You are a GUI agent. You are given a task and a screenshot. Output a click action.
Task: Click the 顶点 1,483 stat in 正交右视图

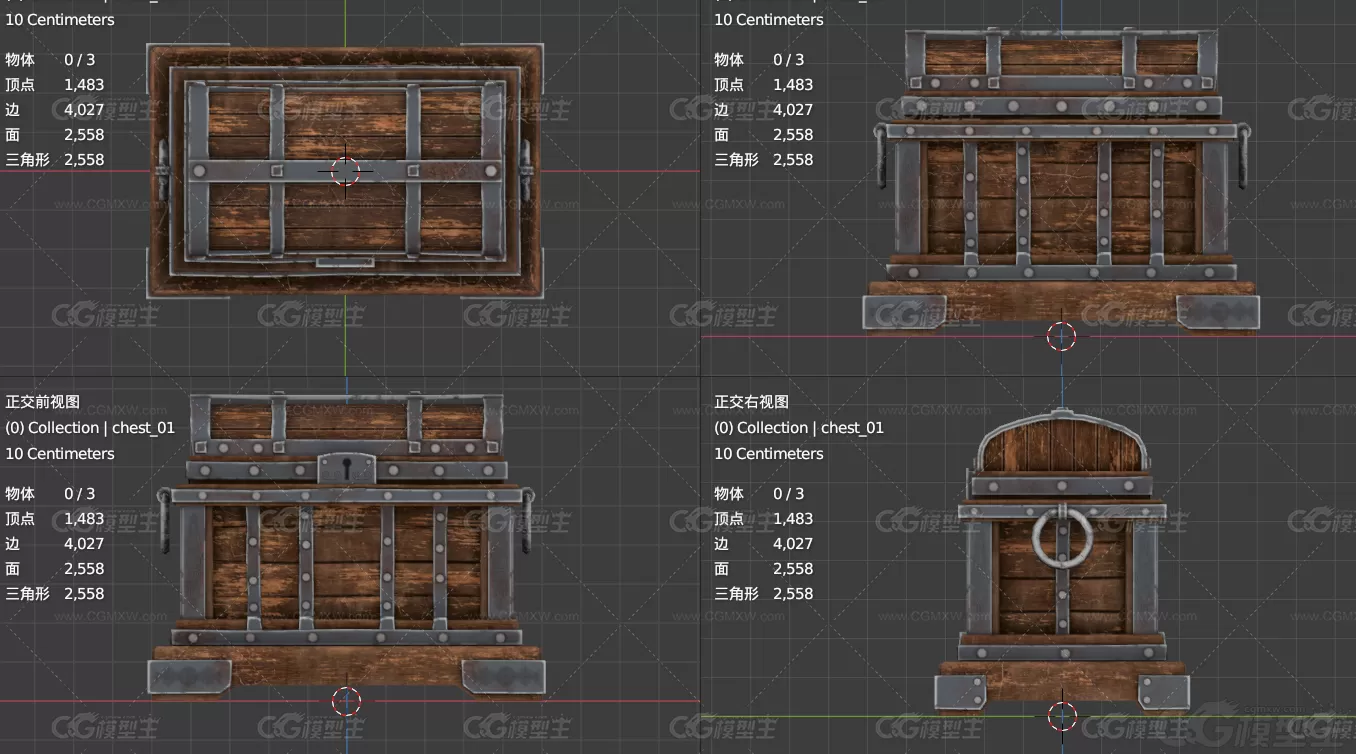(x=763, y=519)
